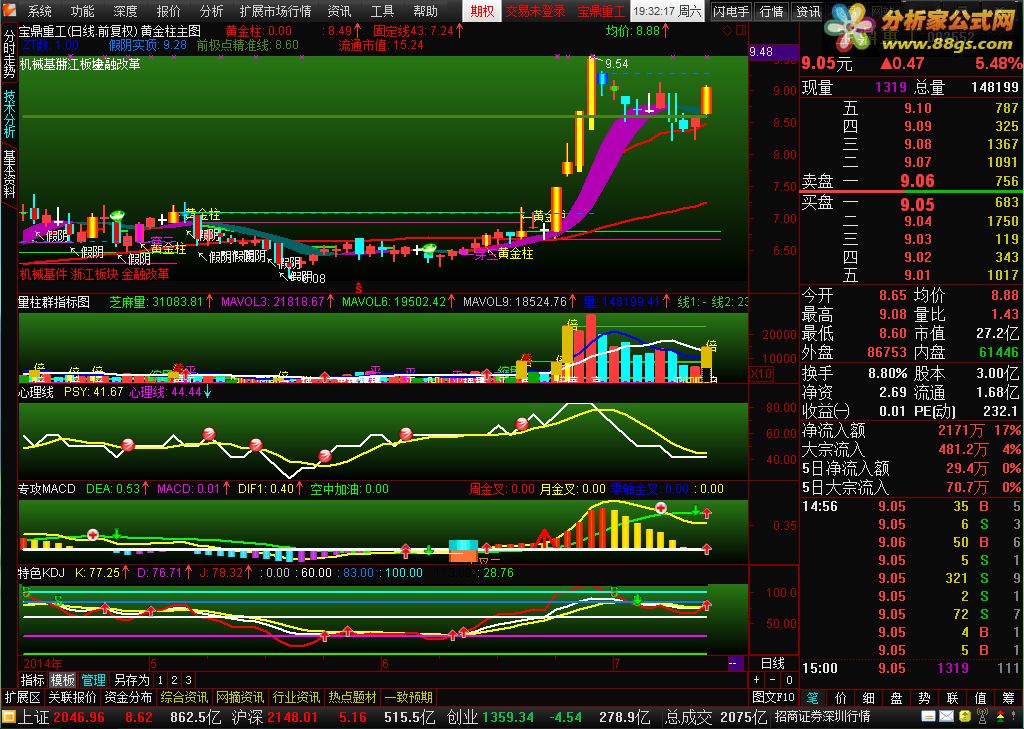Reset chart zoom with 0 button
The image size is (1024, 729).
coord(790,680)
